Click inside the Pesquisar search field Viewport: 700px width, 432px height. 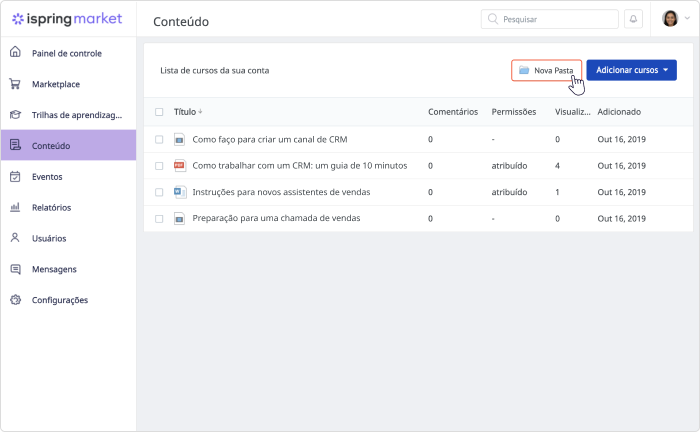point(550,19)
